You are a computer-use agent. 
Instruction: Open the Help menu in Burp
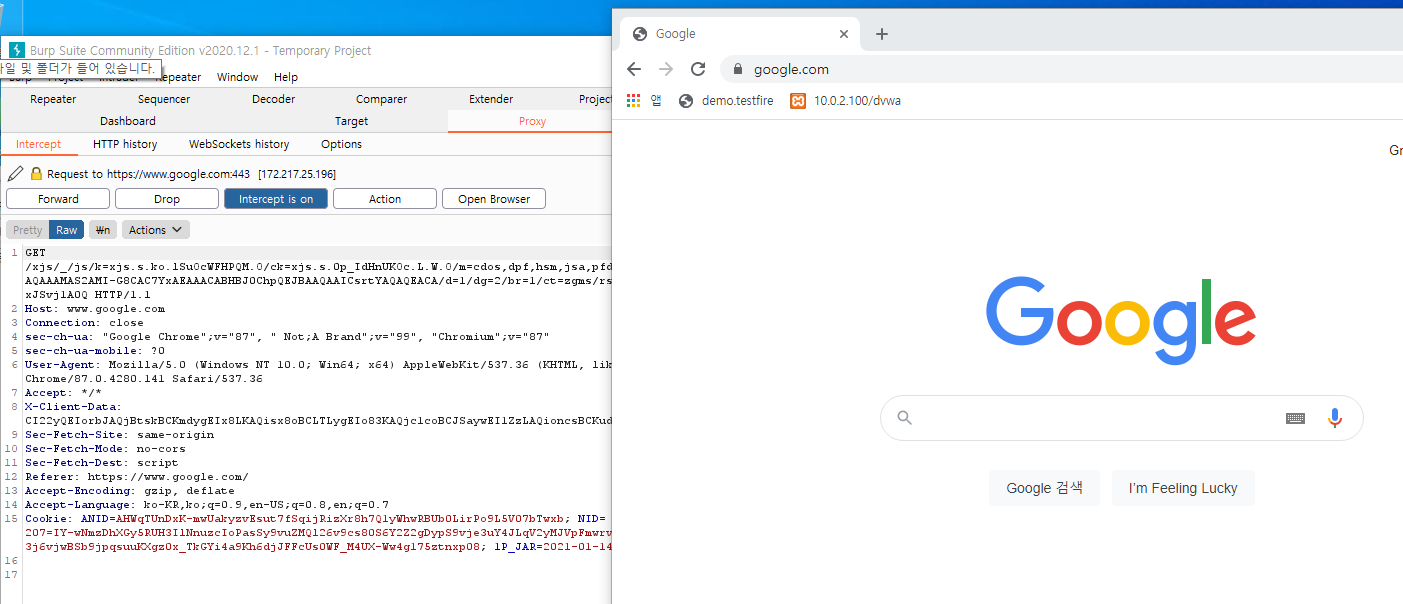coord(286,77)
